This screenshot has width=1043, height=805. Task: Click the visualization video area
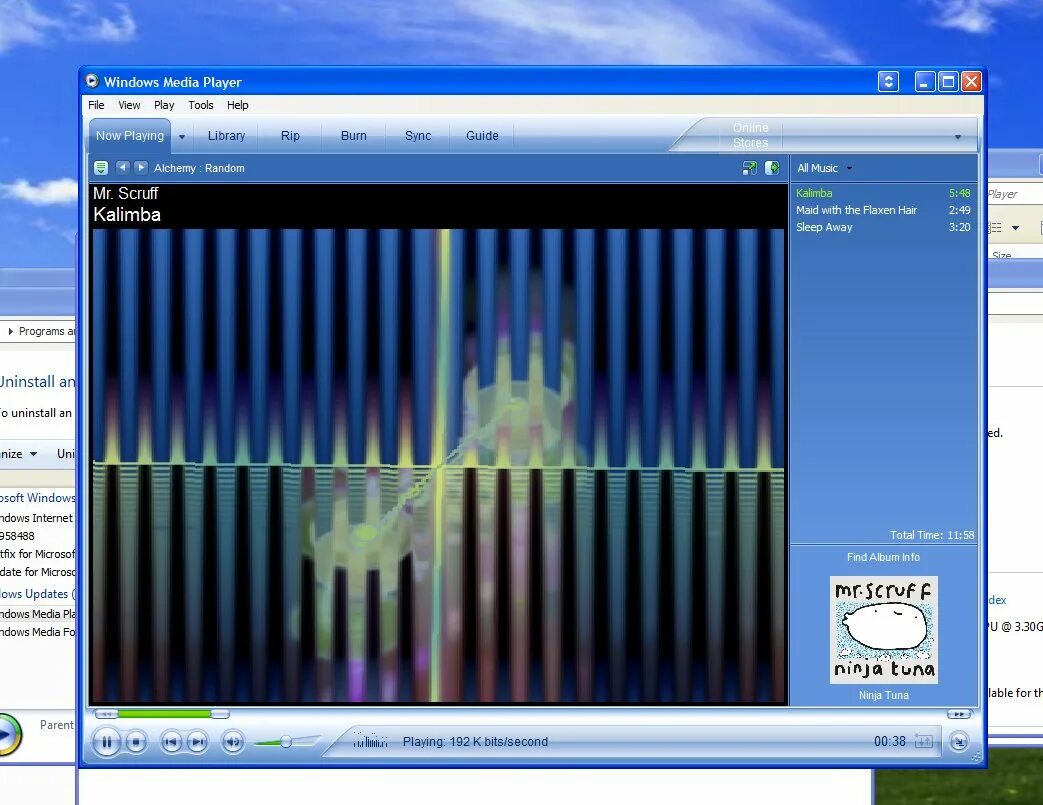point(438,464)
